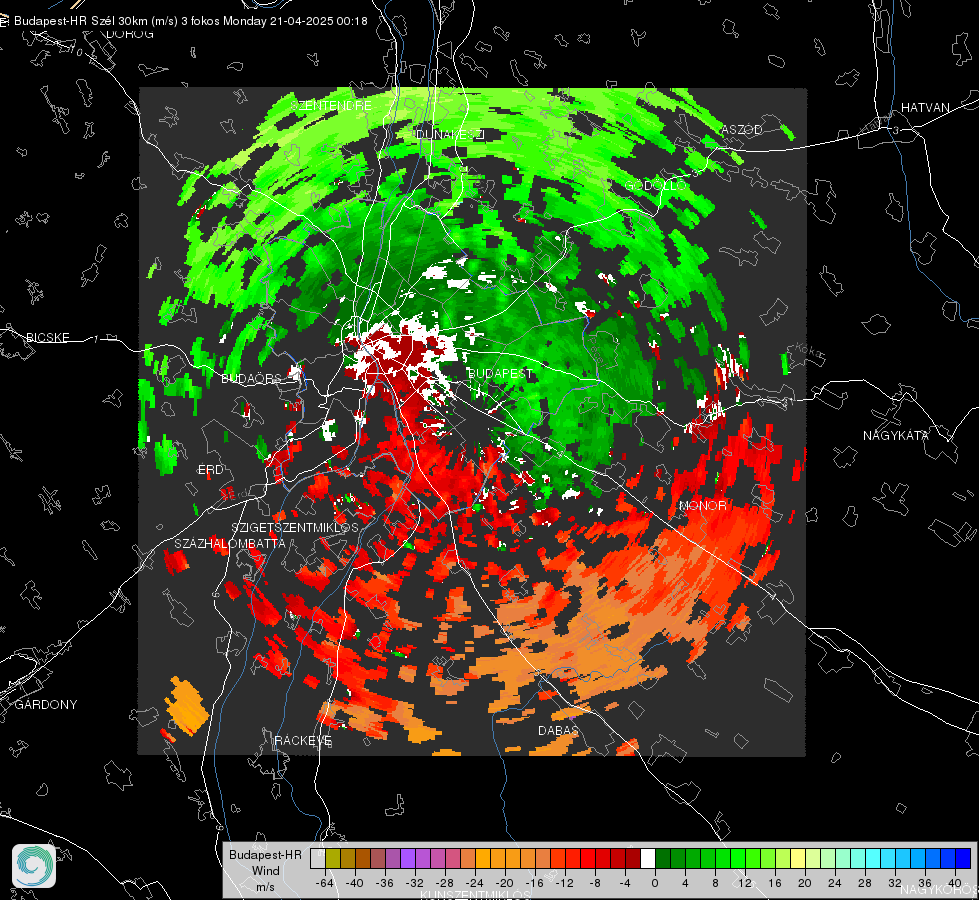979x900 pixels.
Task: Click the GODOLLO town label
Action: pos(655,185)
